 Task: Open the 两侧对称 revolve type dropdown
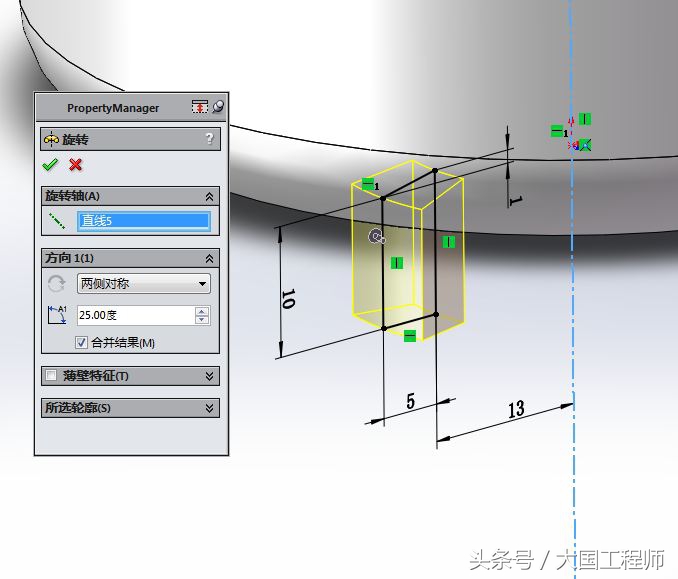tap(144, 284)
